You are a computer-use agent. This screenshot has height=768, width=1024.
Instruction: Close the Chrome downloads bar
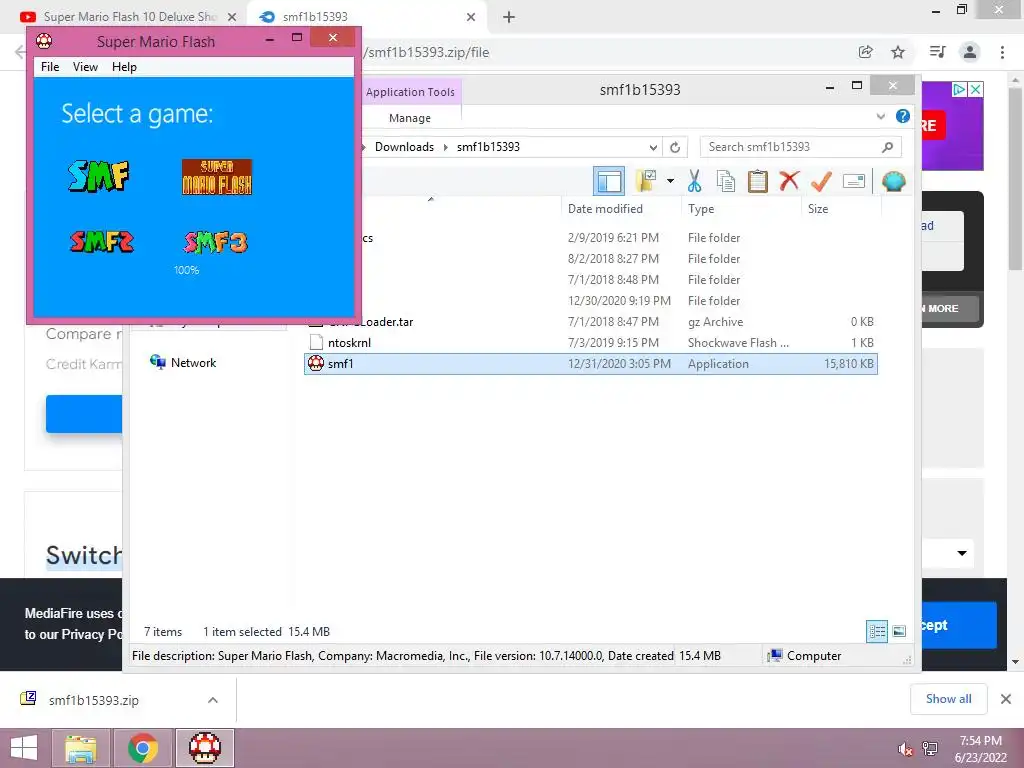point(1006,699)
